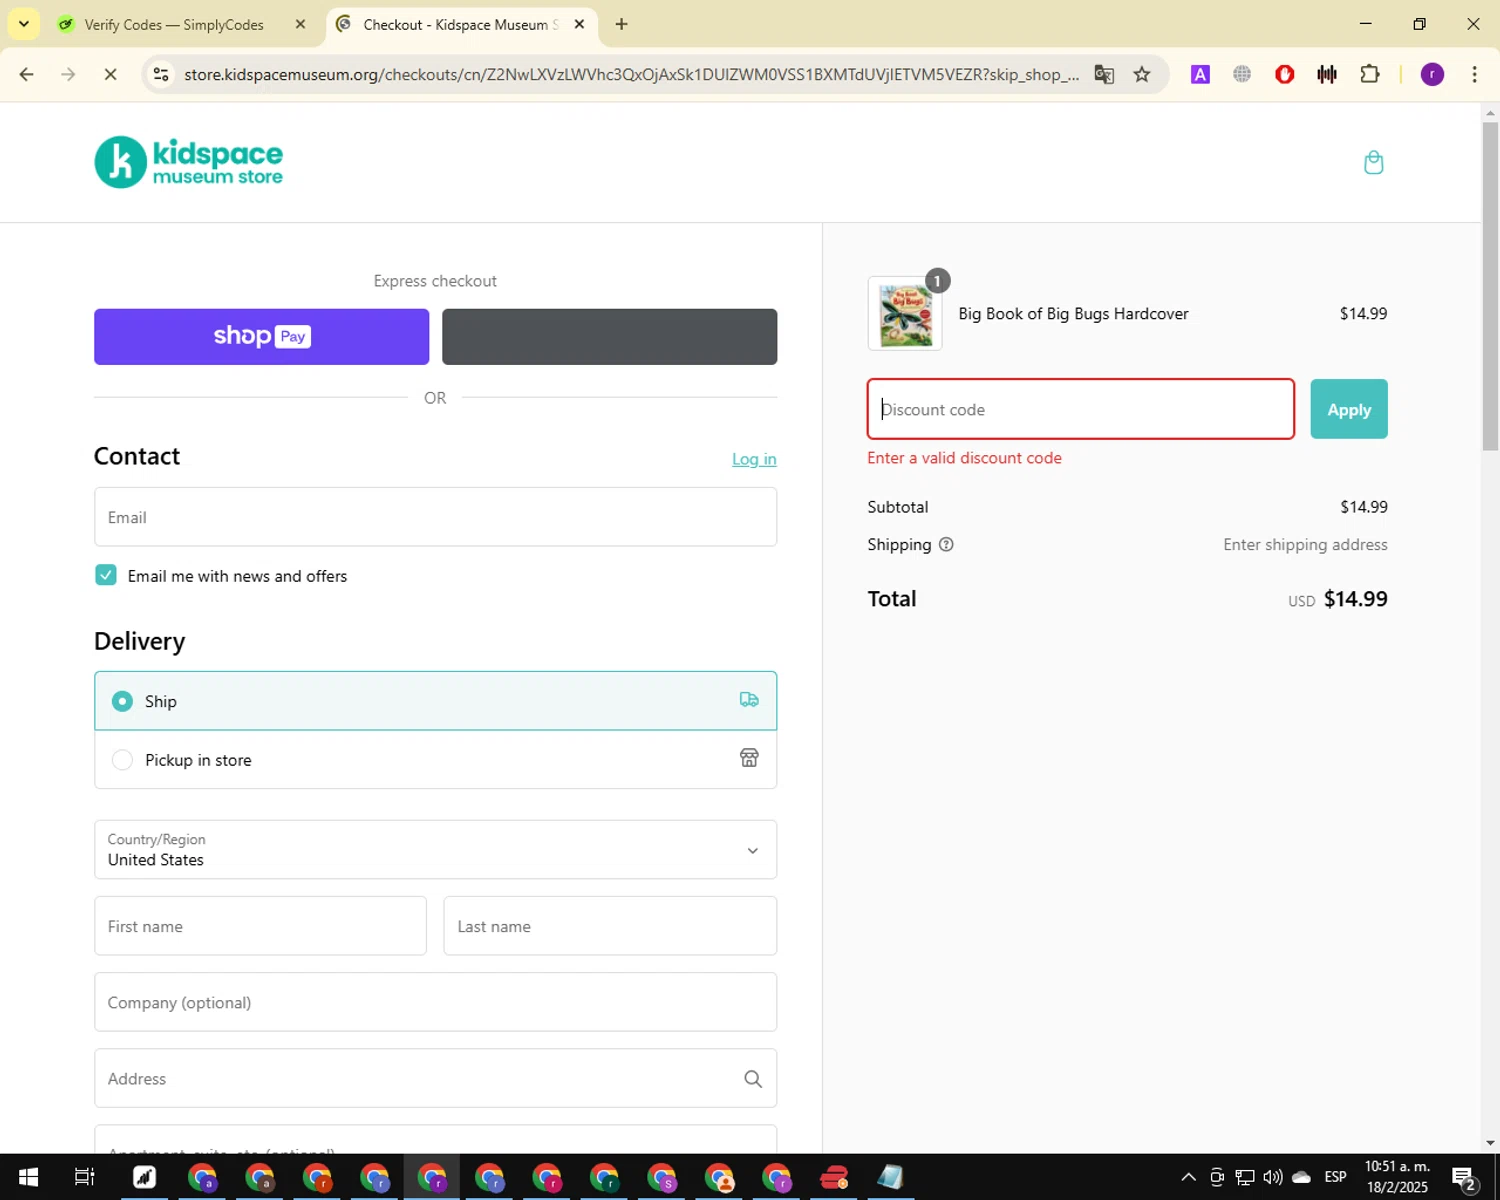This screenshot has width=1500, height=1200.
Task: Open the purple A extension
Action: pyautogui.click(x=1200, y=74)
